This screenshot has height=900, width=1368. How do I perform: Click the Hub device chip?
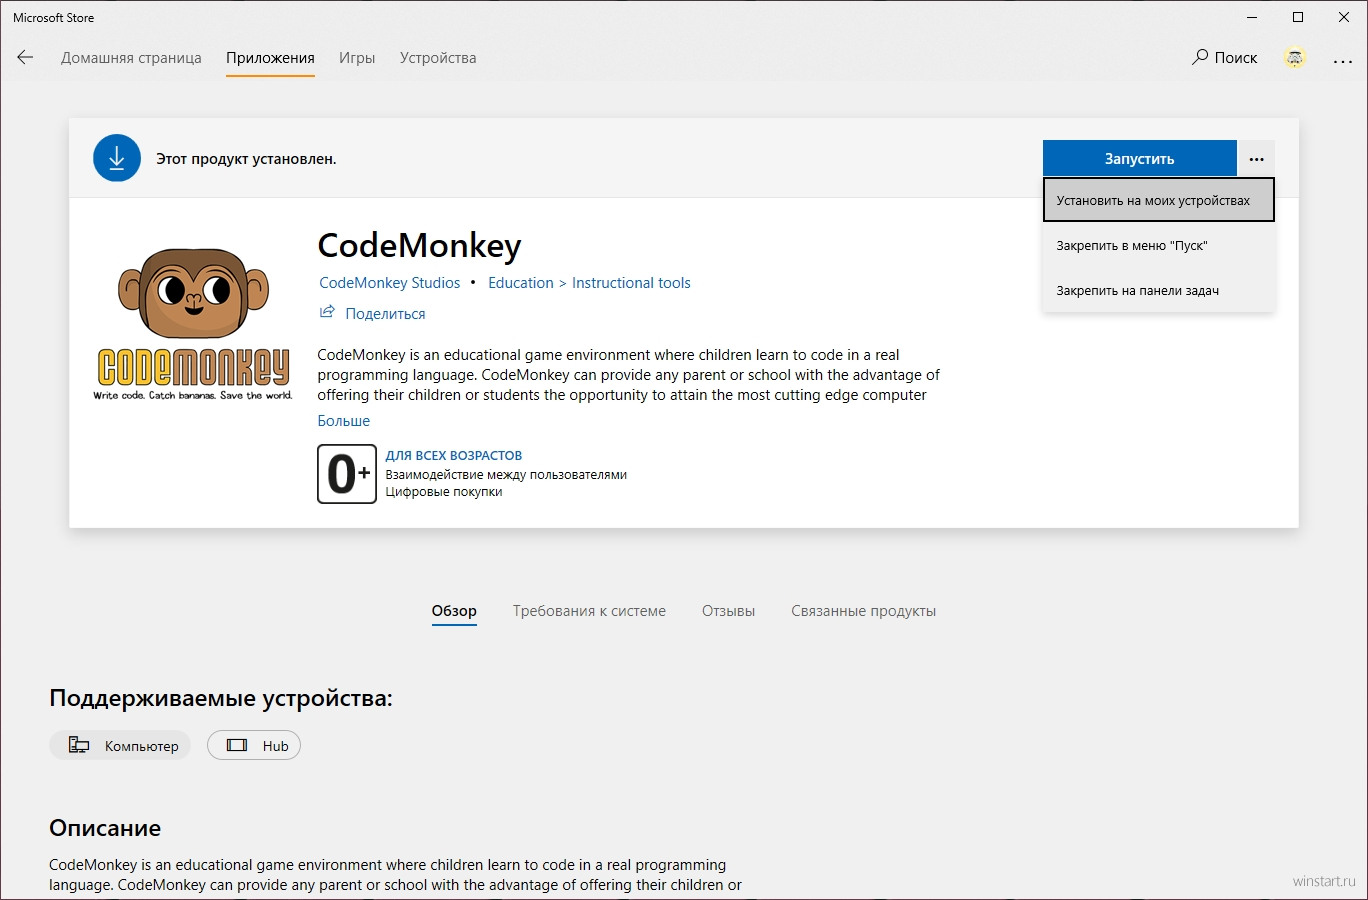(x=254, y=745)
